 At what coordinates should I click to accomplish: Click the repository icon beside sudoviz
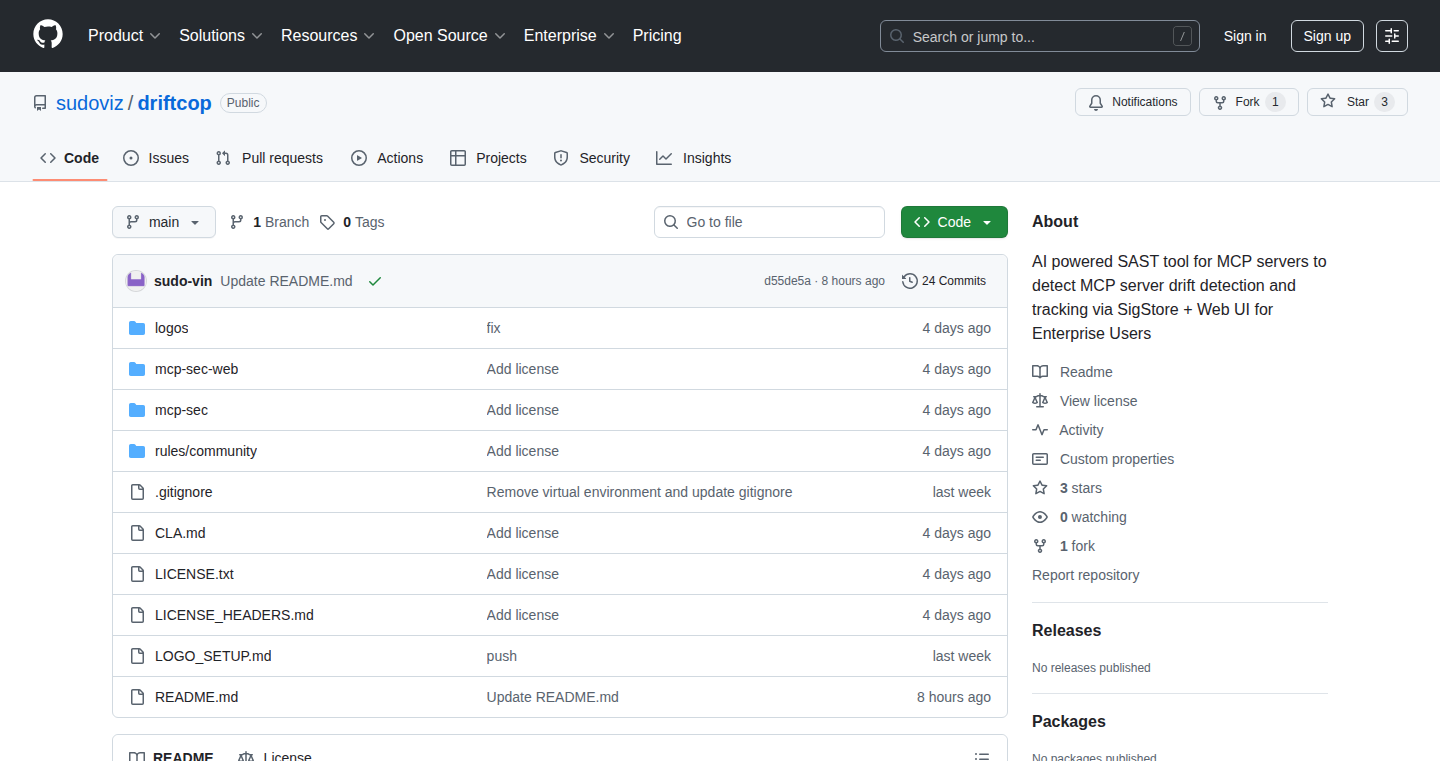coord(40,103)
